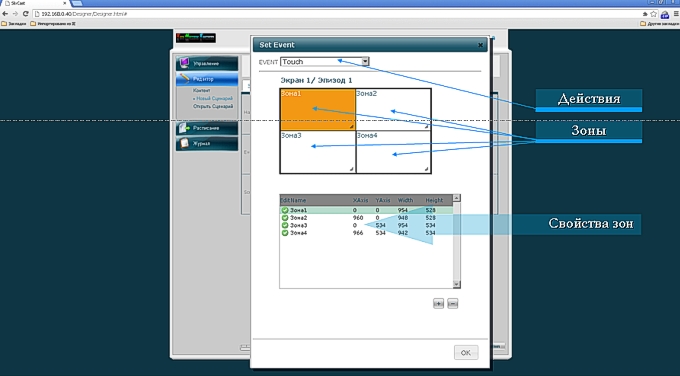Select the Зона2 name in the table
The image size is (680, 376).
tap(298, 218)
